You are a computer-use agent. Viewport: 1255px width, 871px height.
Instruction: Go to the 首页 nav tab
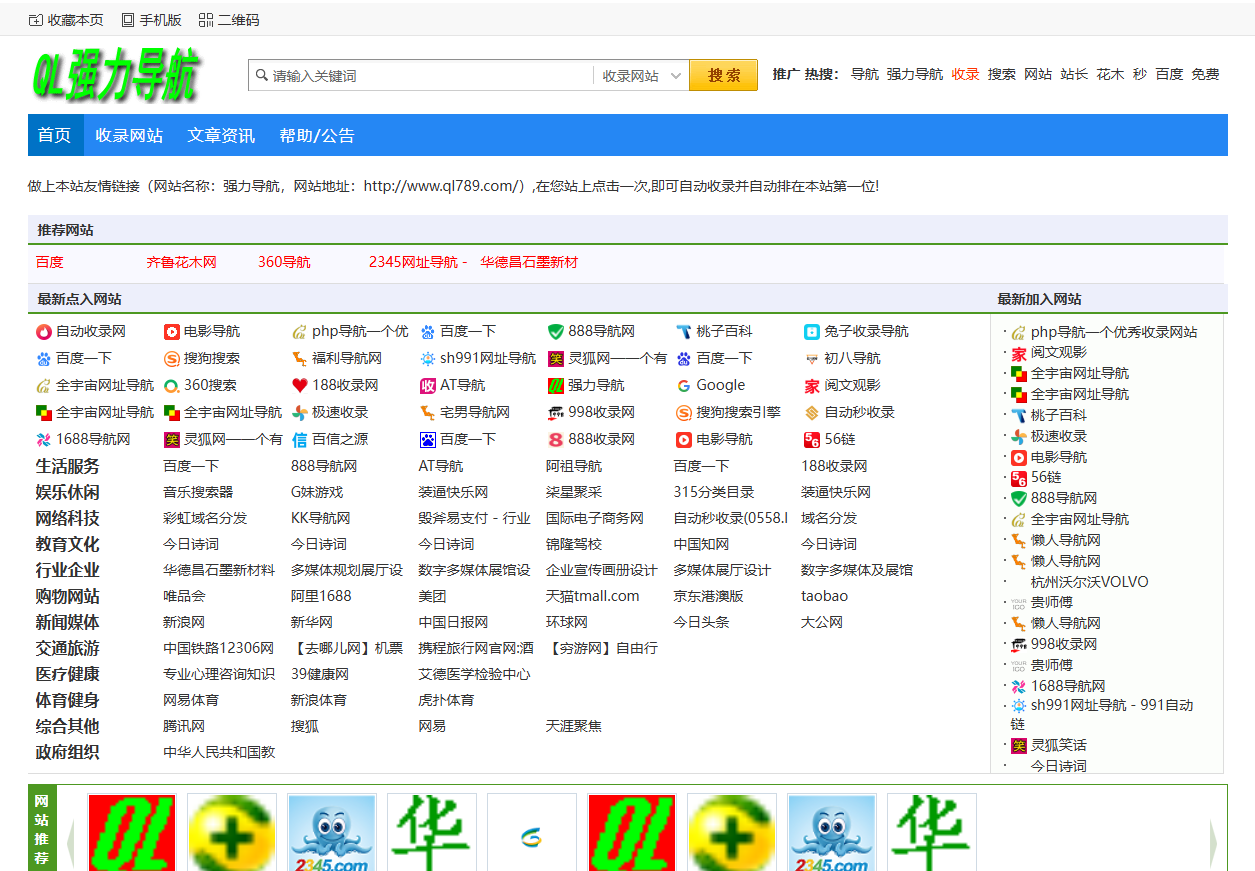(x=55, y=136)
